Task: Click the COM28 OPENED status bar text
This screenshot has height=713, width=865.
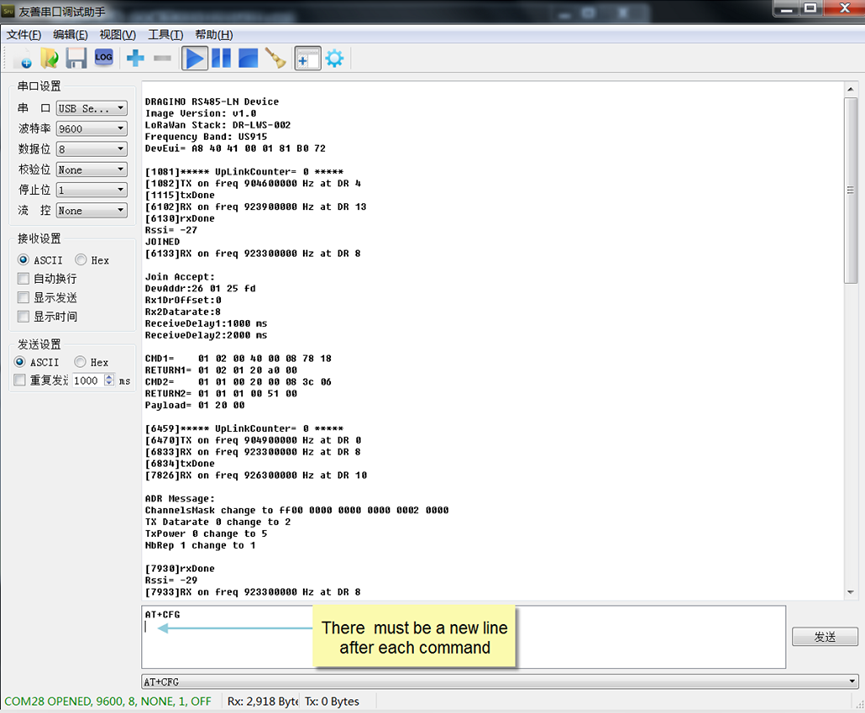Action: click(108, 701)
